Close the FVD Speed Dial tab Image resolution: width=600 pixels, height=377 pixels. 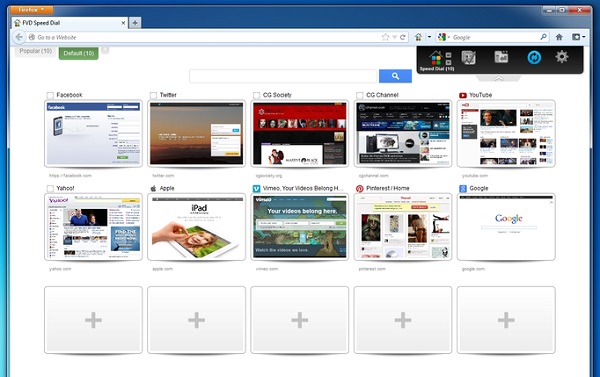123,23
